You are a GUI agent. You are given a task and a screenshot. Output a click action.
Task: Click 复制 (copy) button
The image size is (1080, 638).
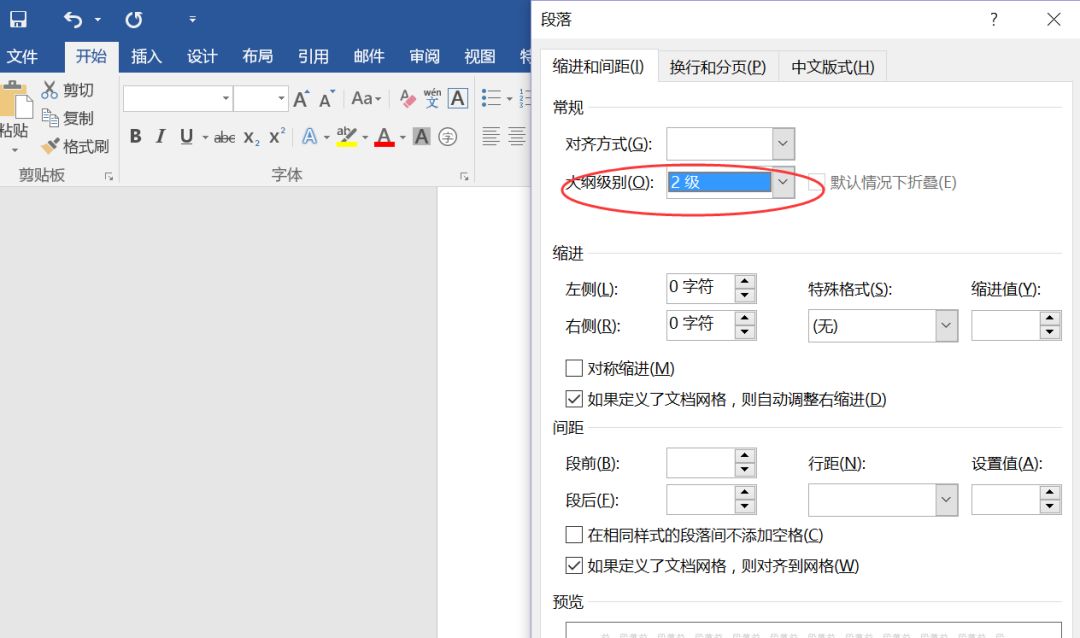pos(68,119)
